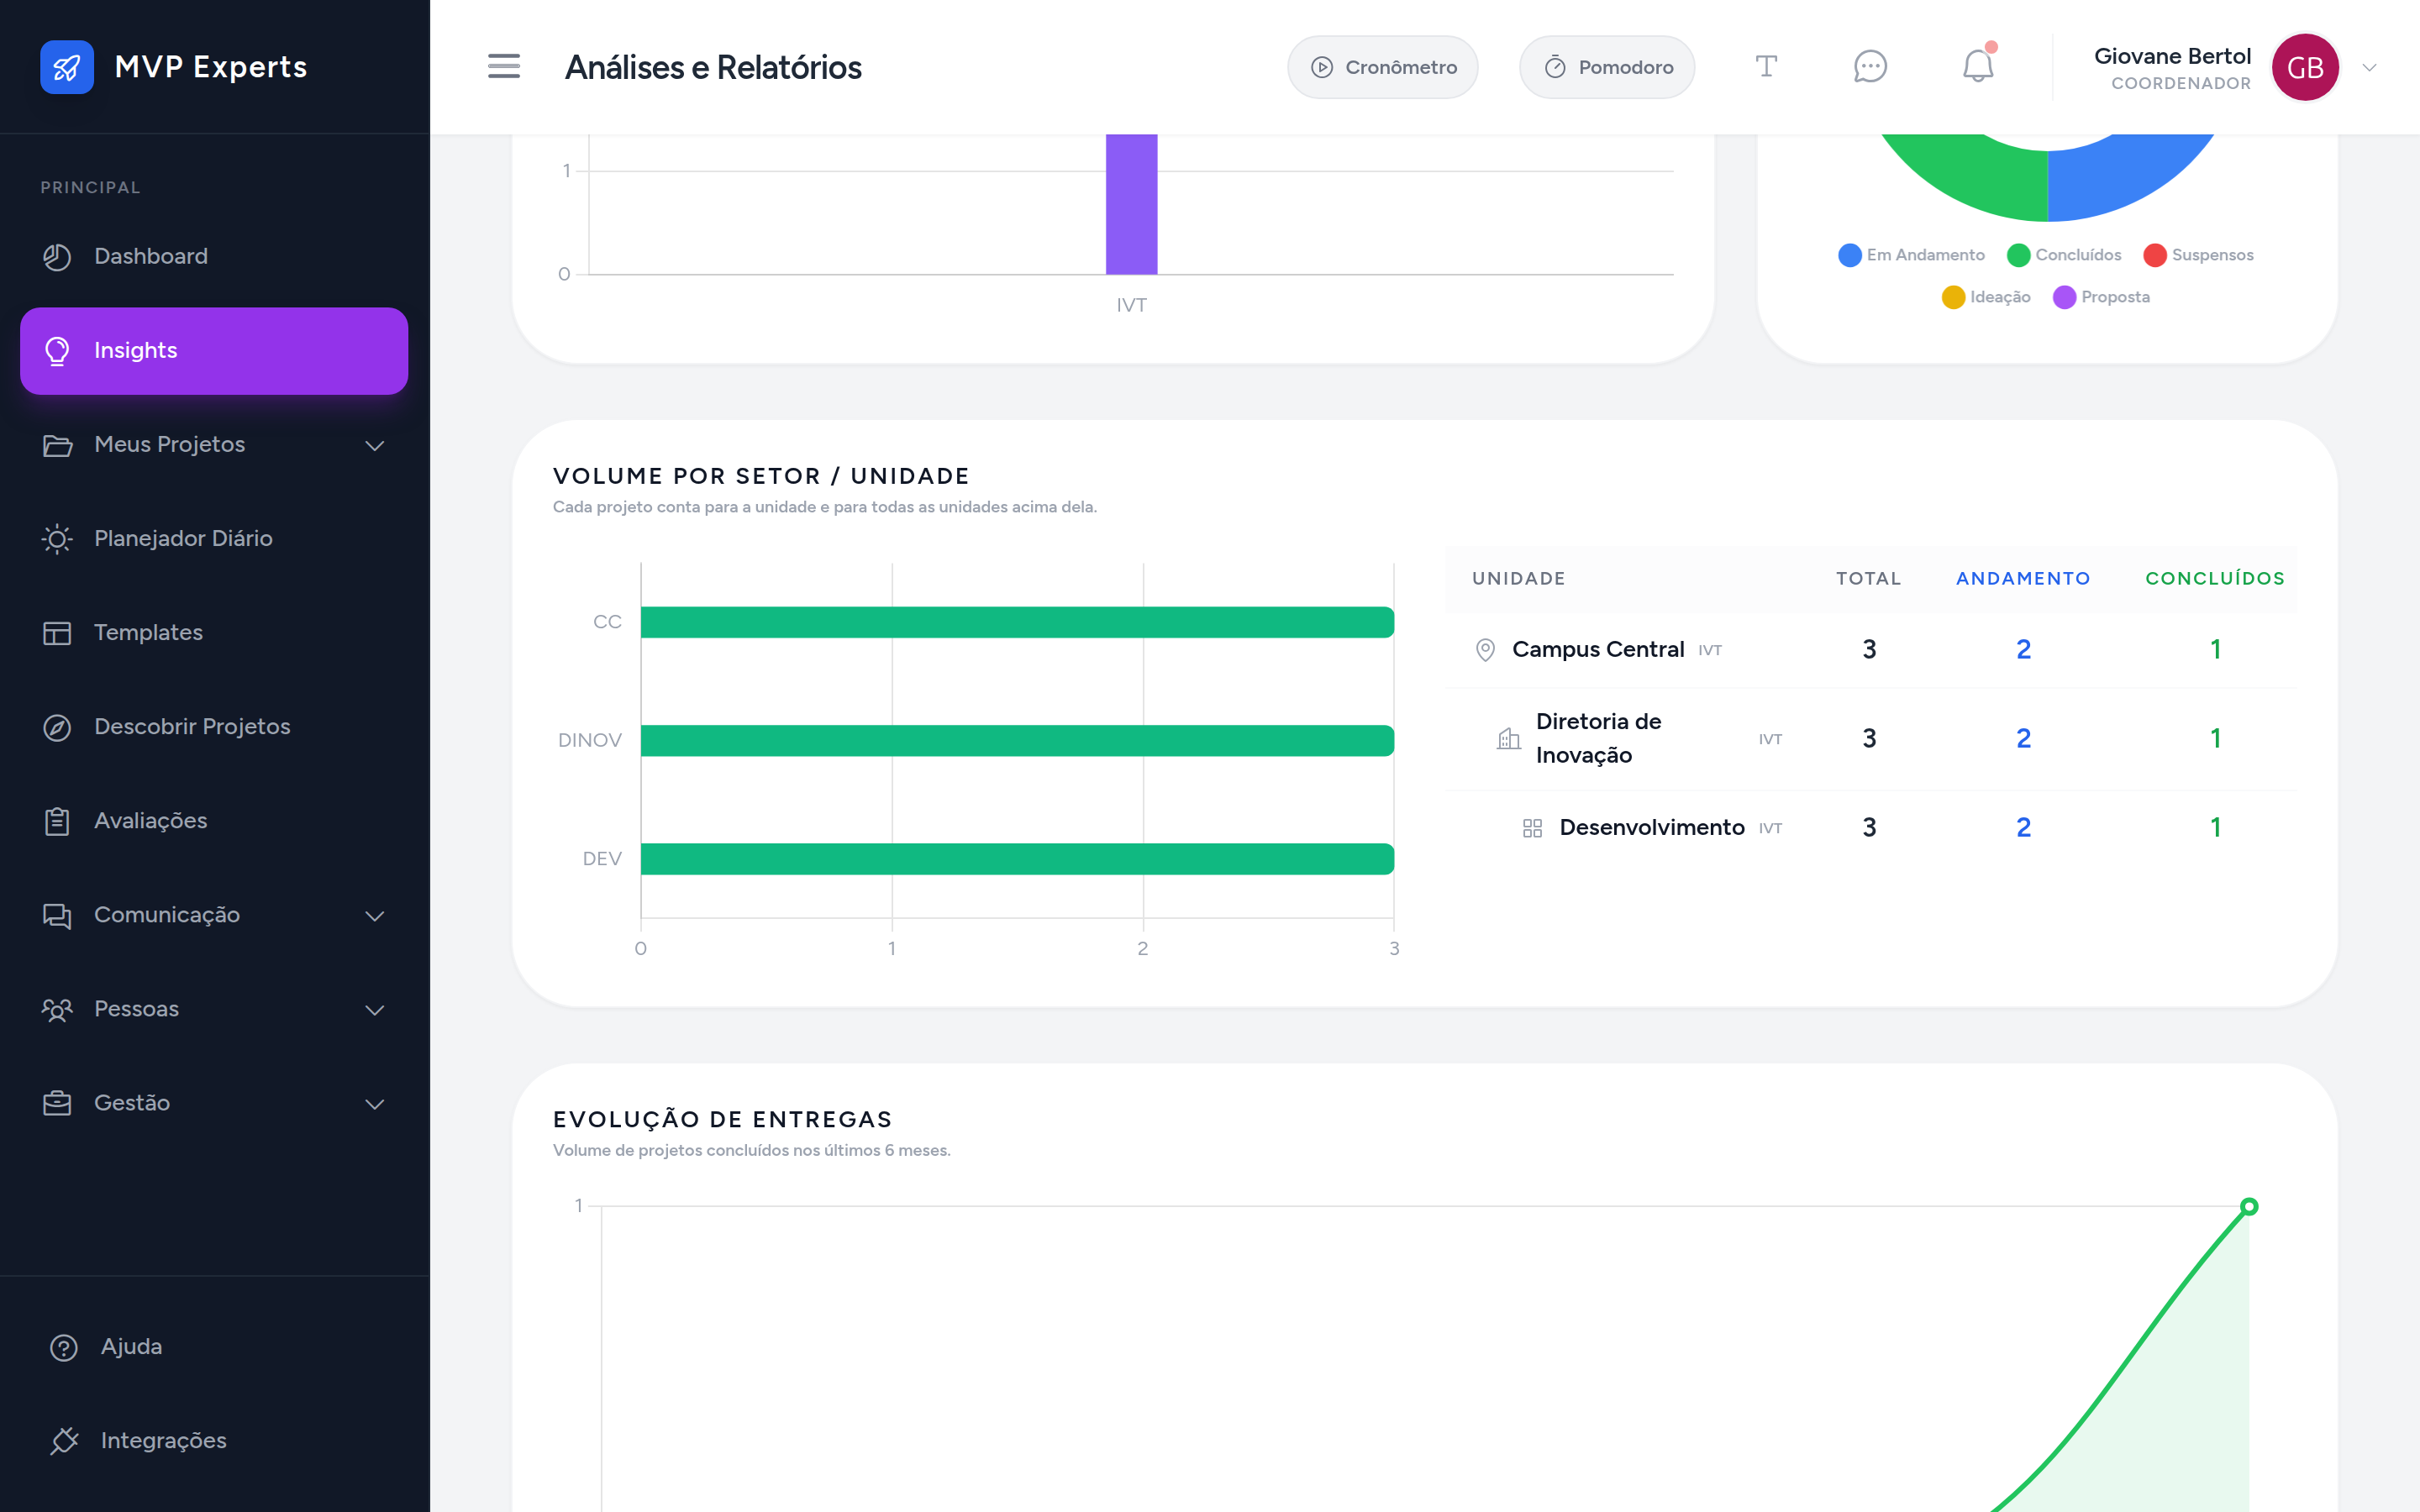
Task: Open the text size (T) tool
Action: coord(1766,67)
